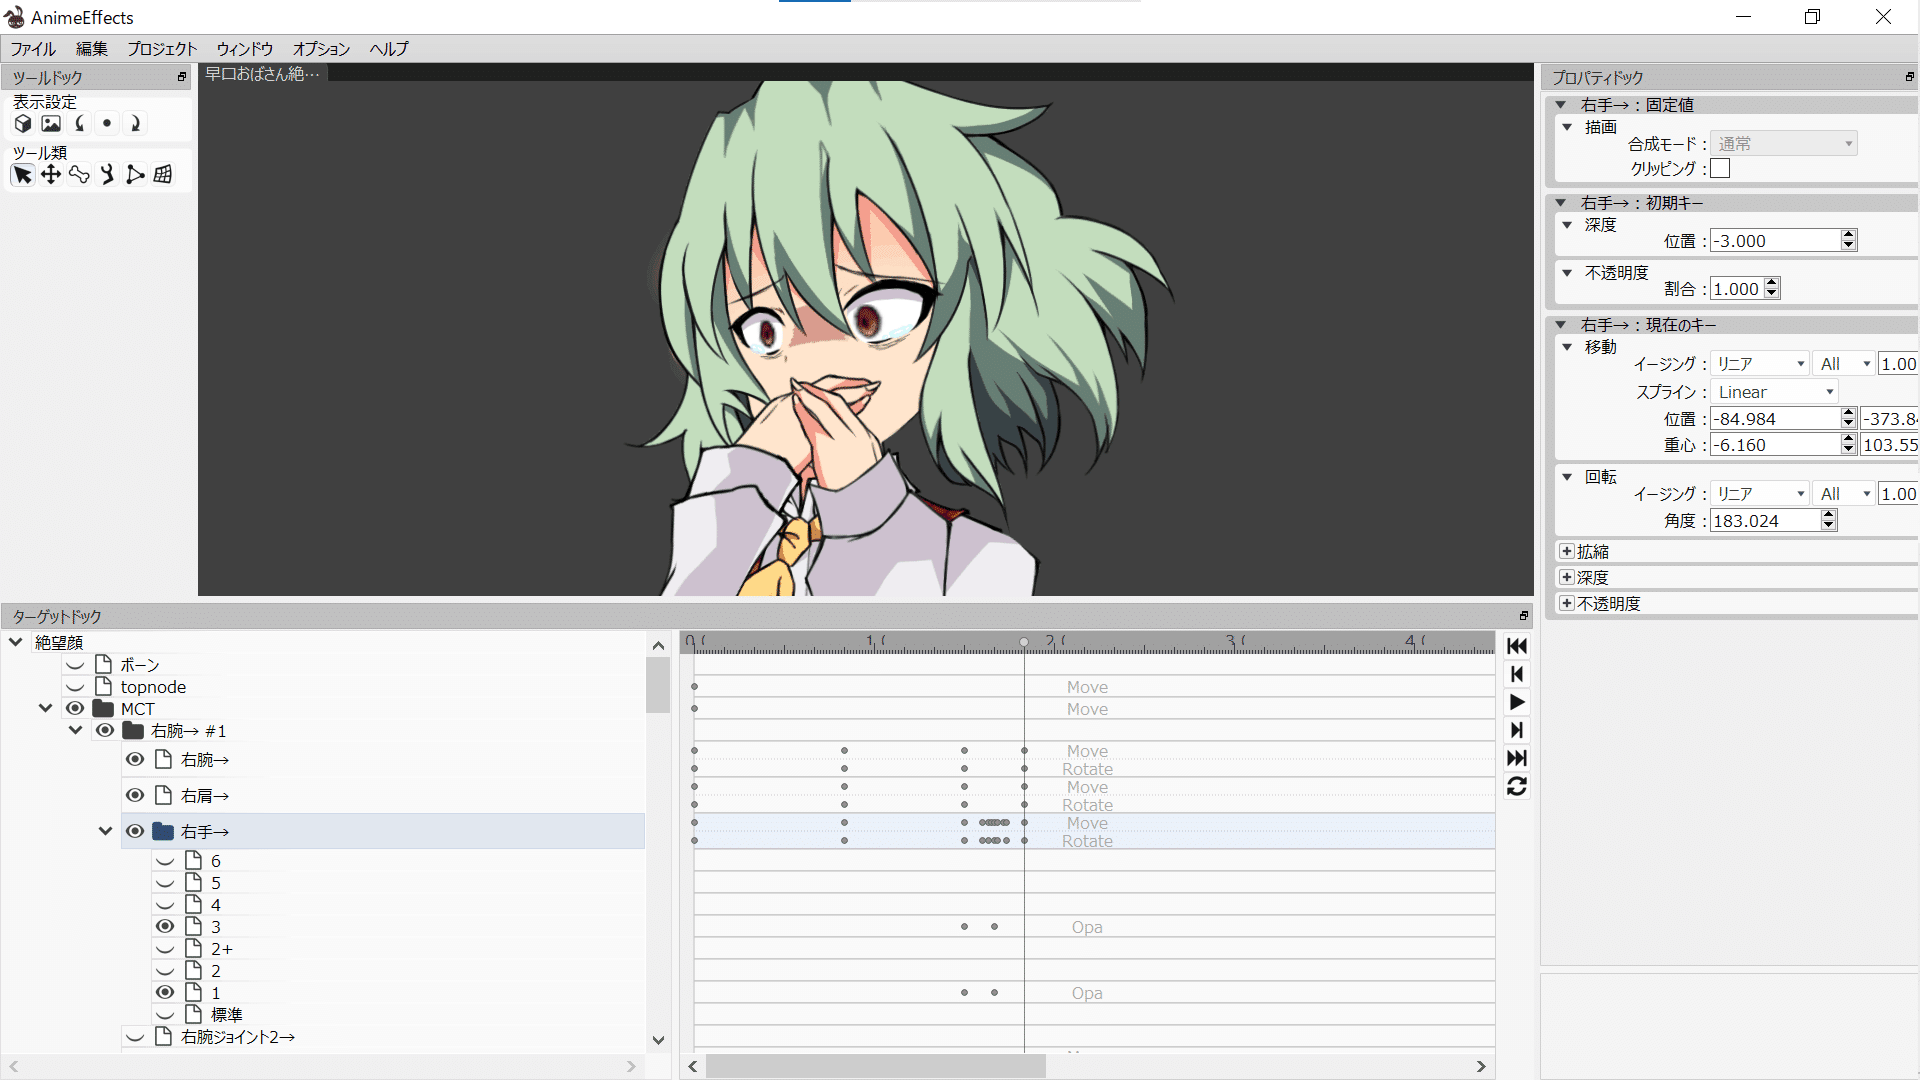Select the free-form deform grid tool
This screenshot has height=1080, width=1920.
click(x=163, y=175)
